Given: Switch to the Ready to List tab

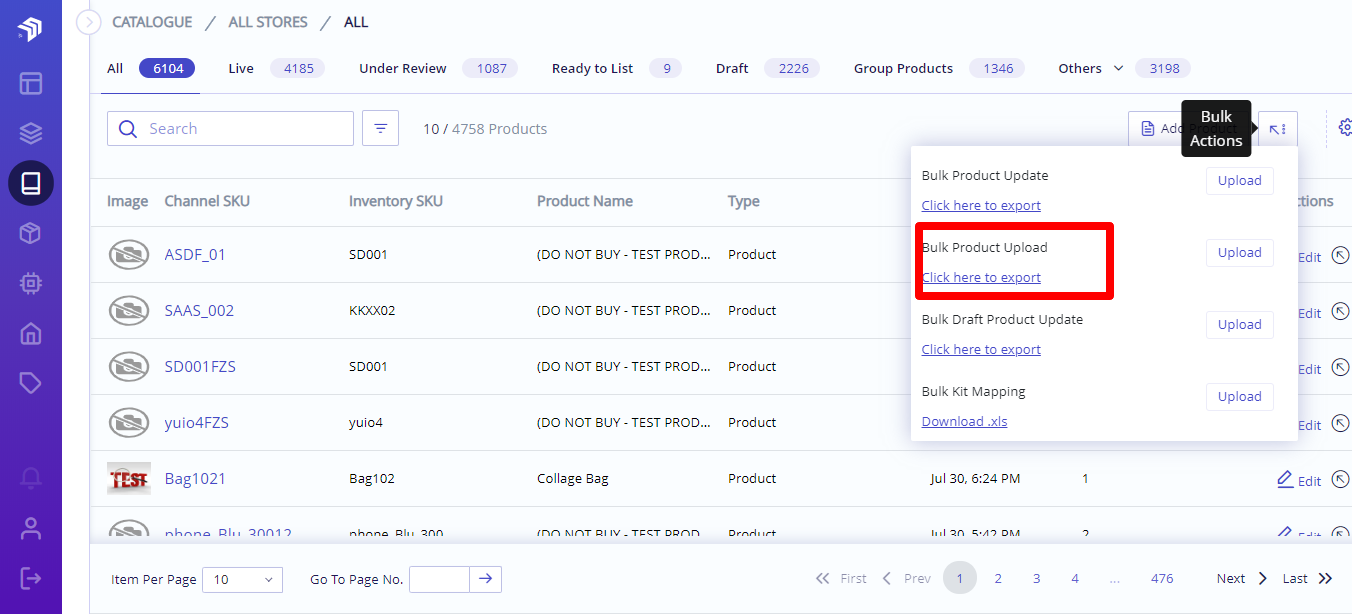Looking at the screenshot, I should (616, 68).
